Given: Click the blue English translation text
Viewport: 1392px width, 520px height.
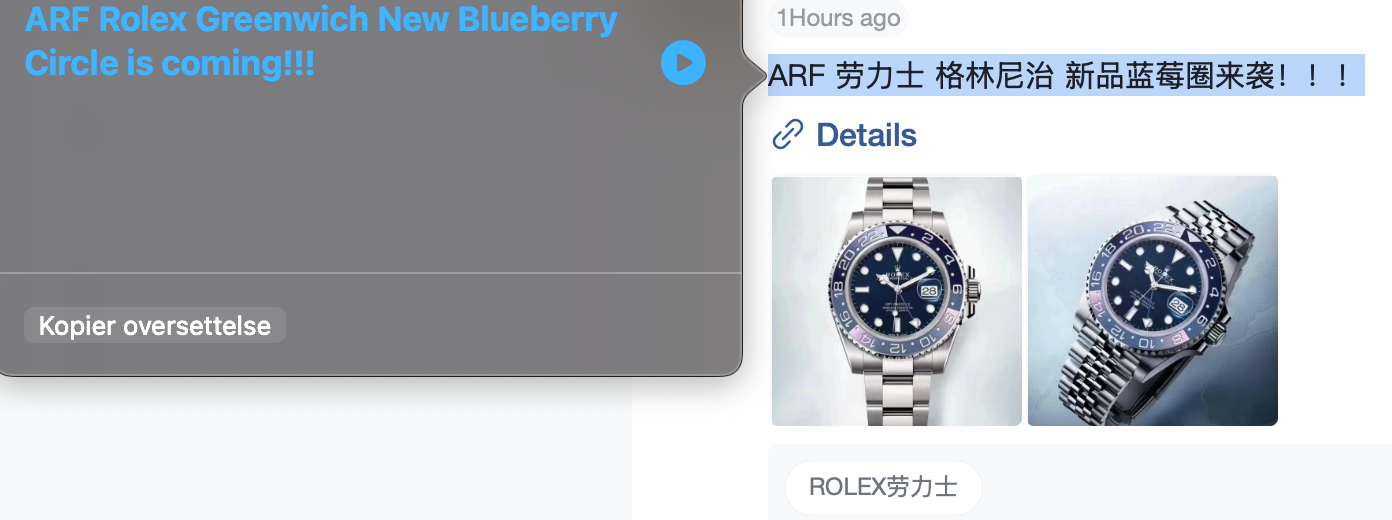Looking at the screenshot, I should pyautogui.click(x=321, y=41).
